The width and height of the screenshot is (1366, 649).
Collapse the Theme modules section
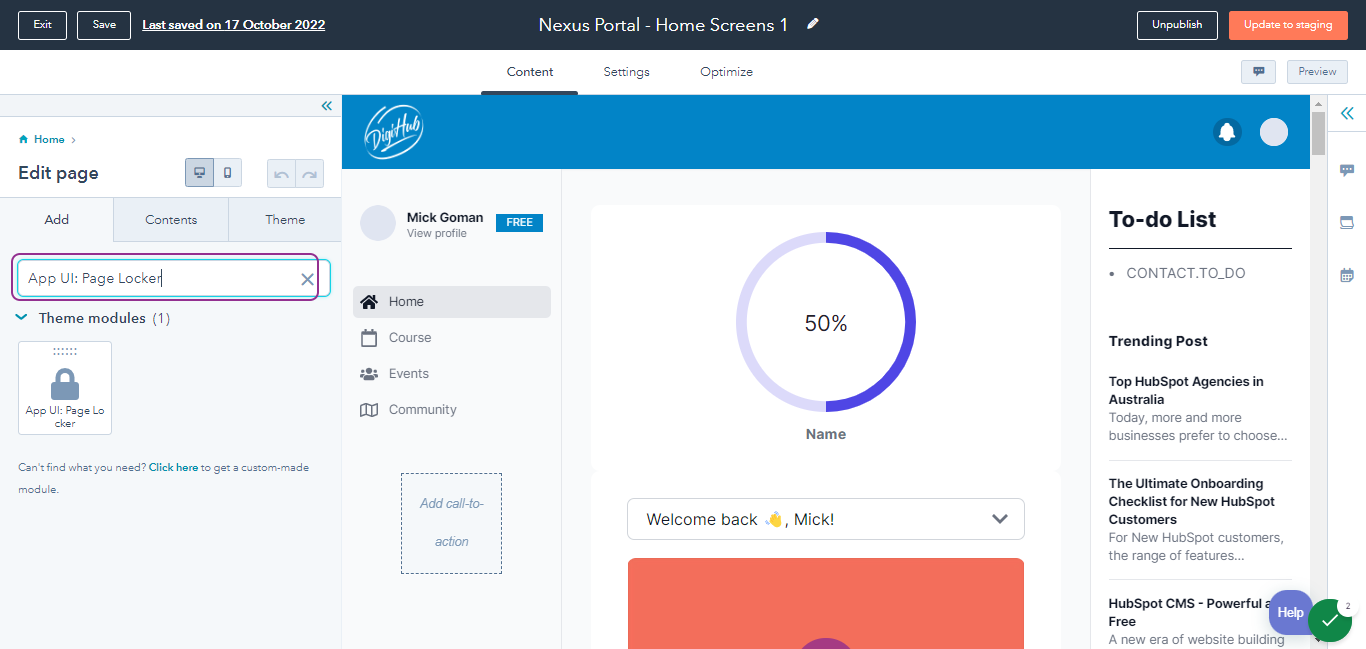(x=21, y=318)
